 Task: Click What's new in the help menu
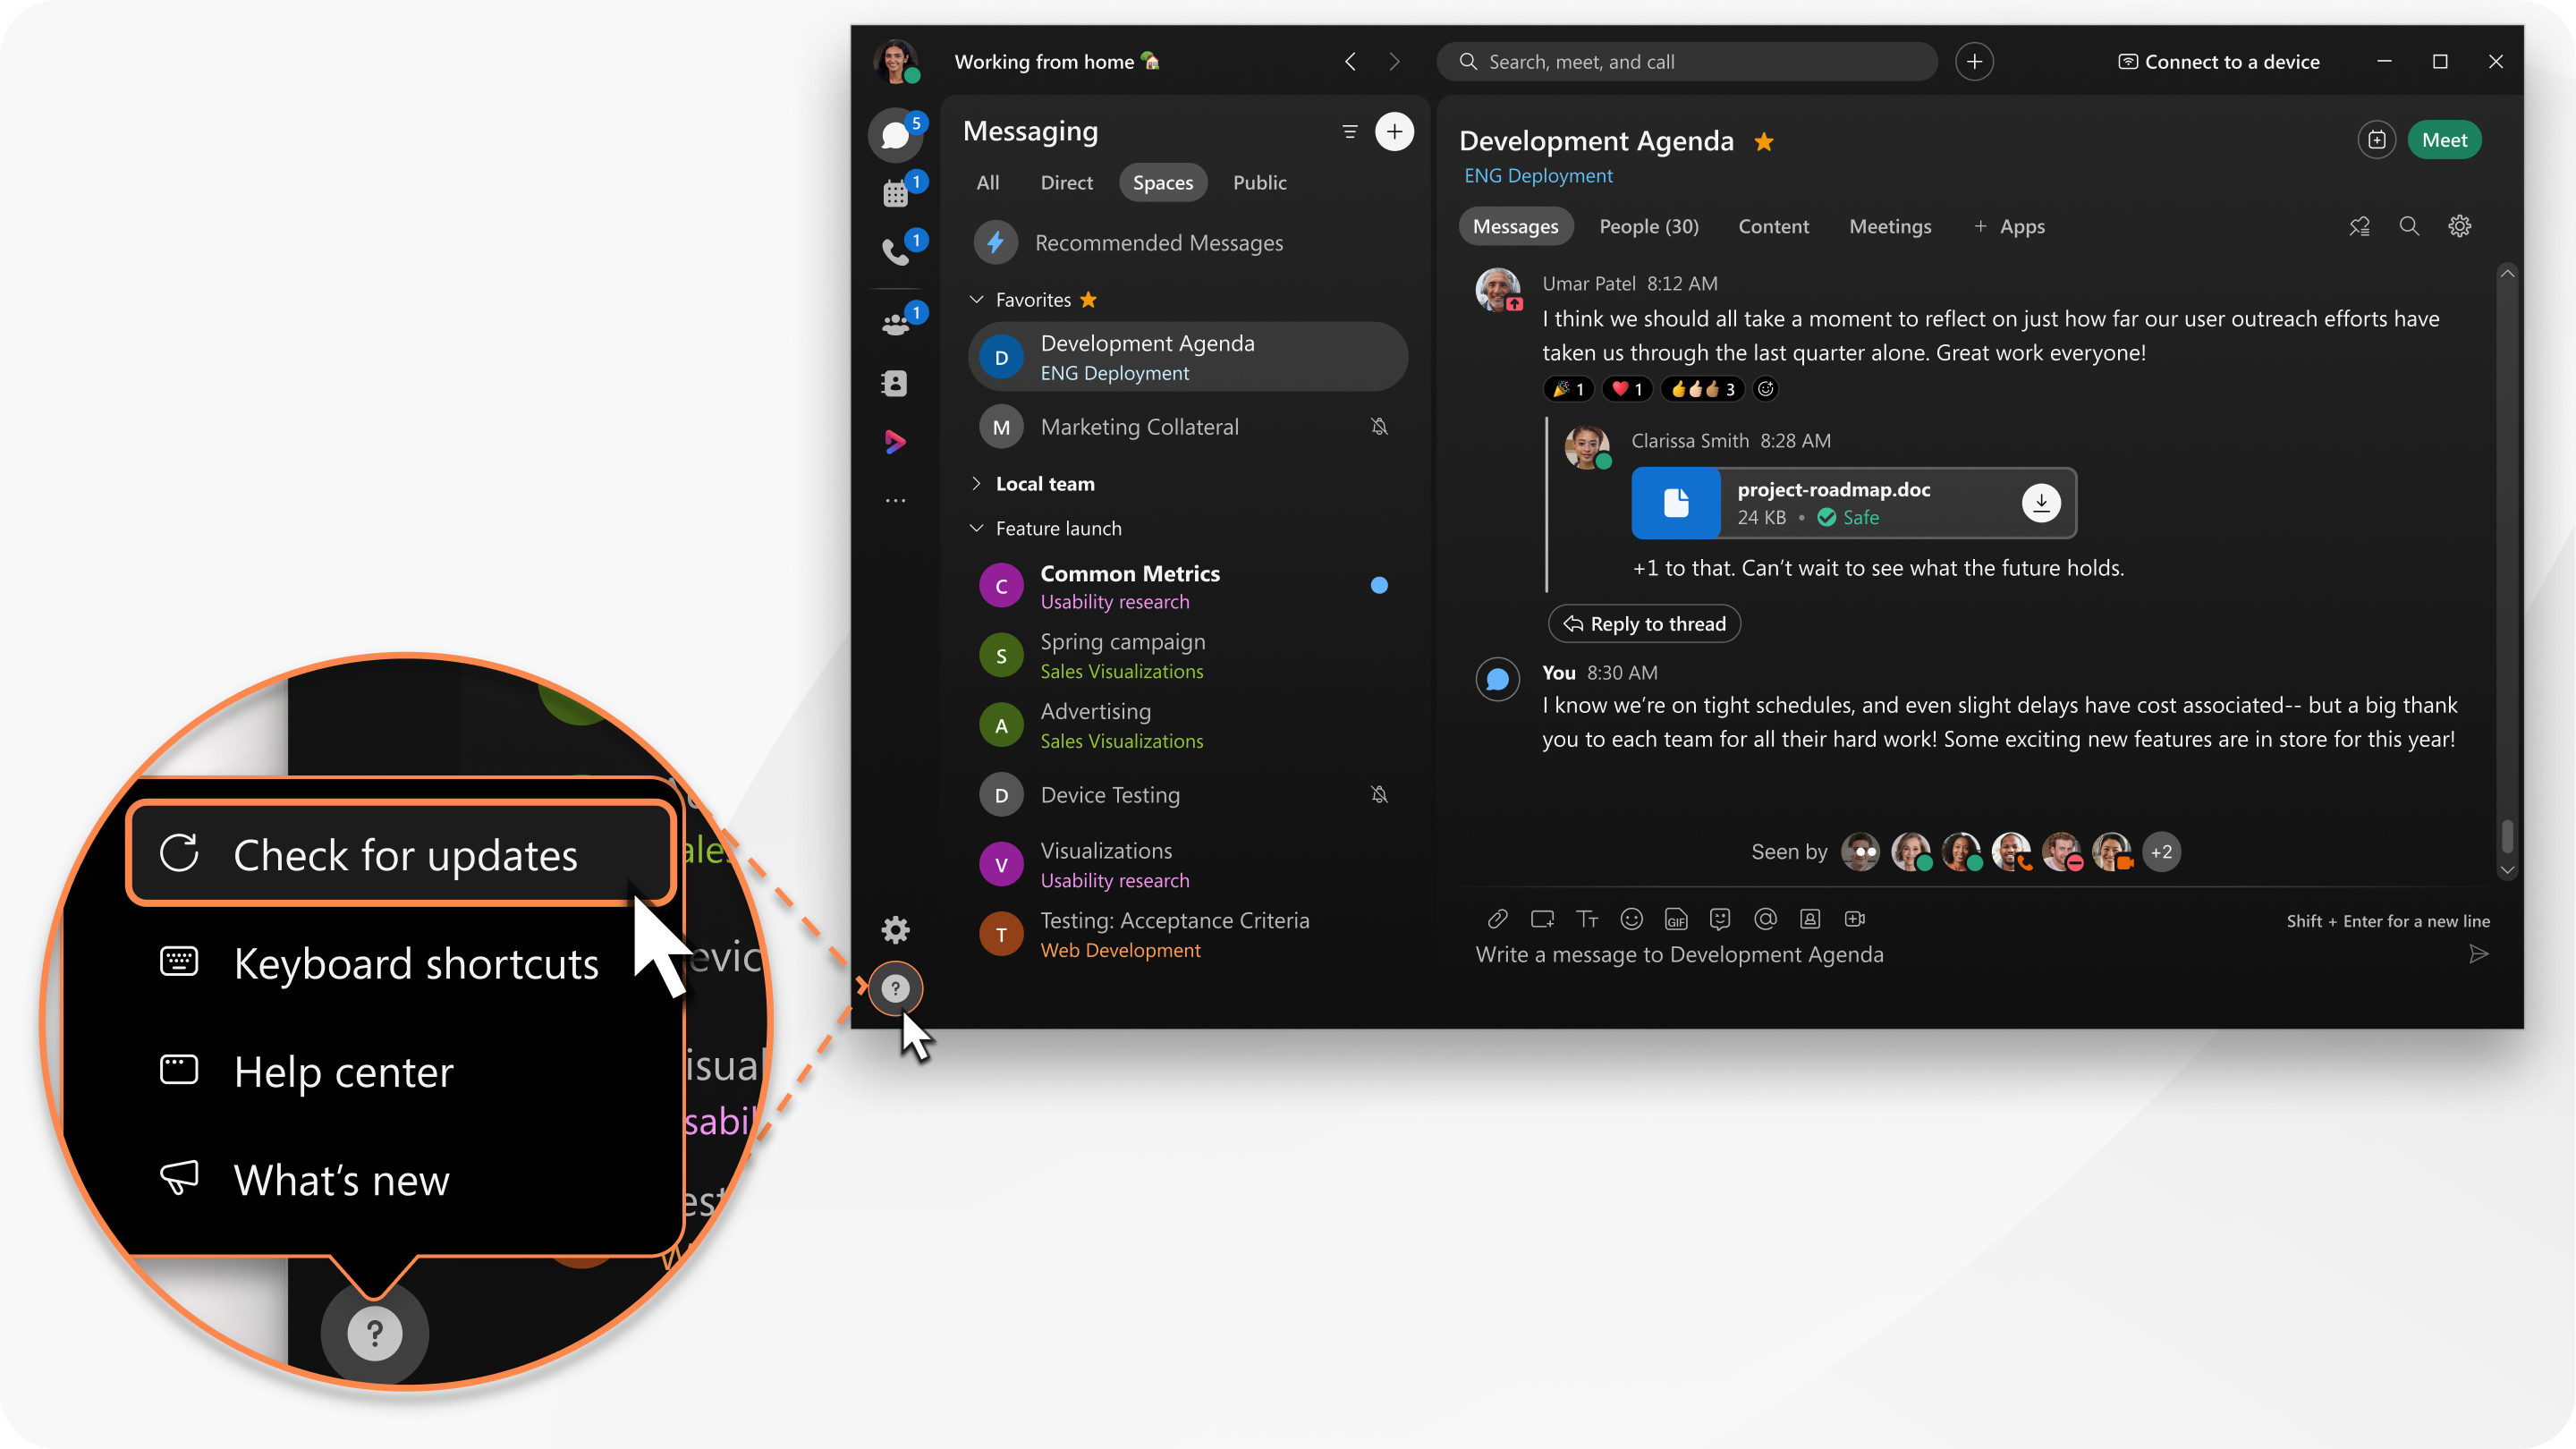click(340, 1176)
